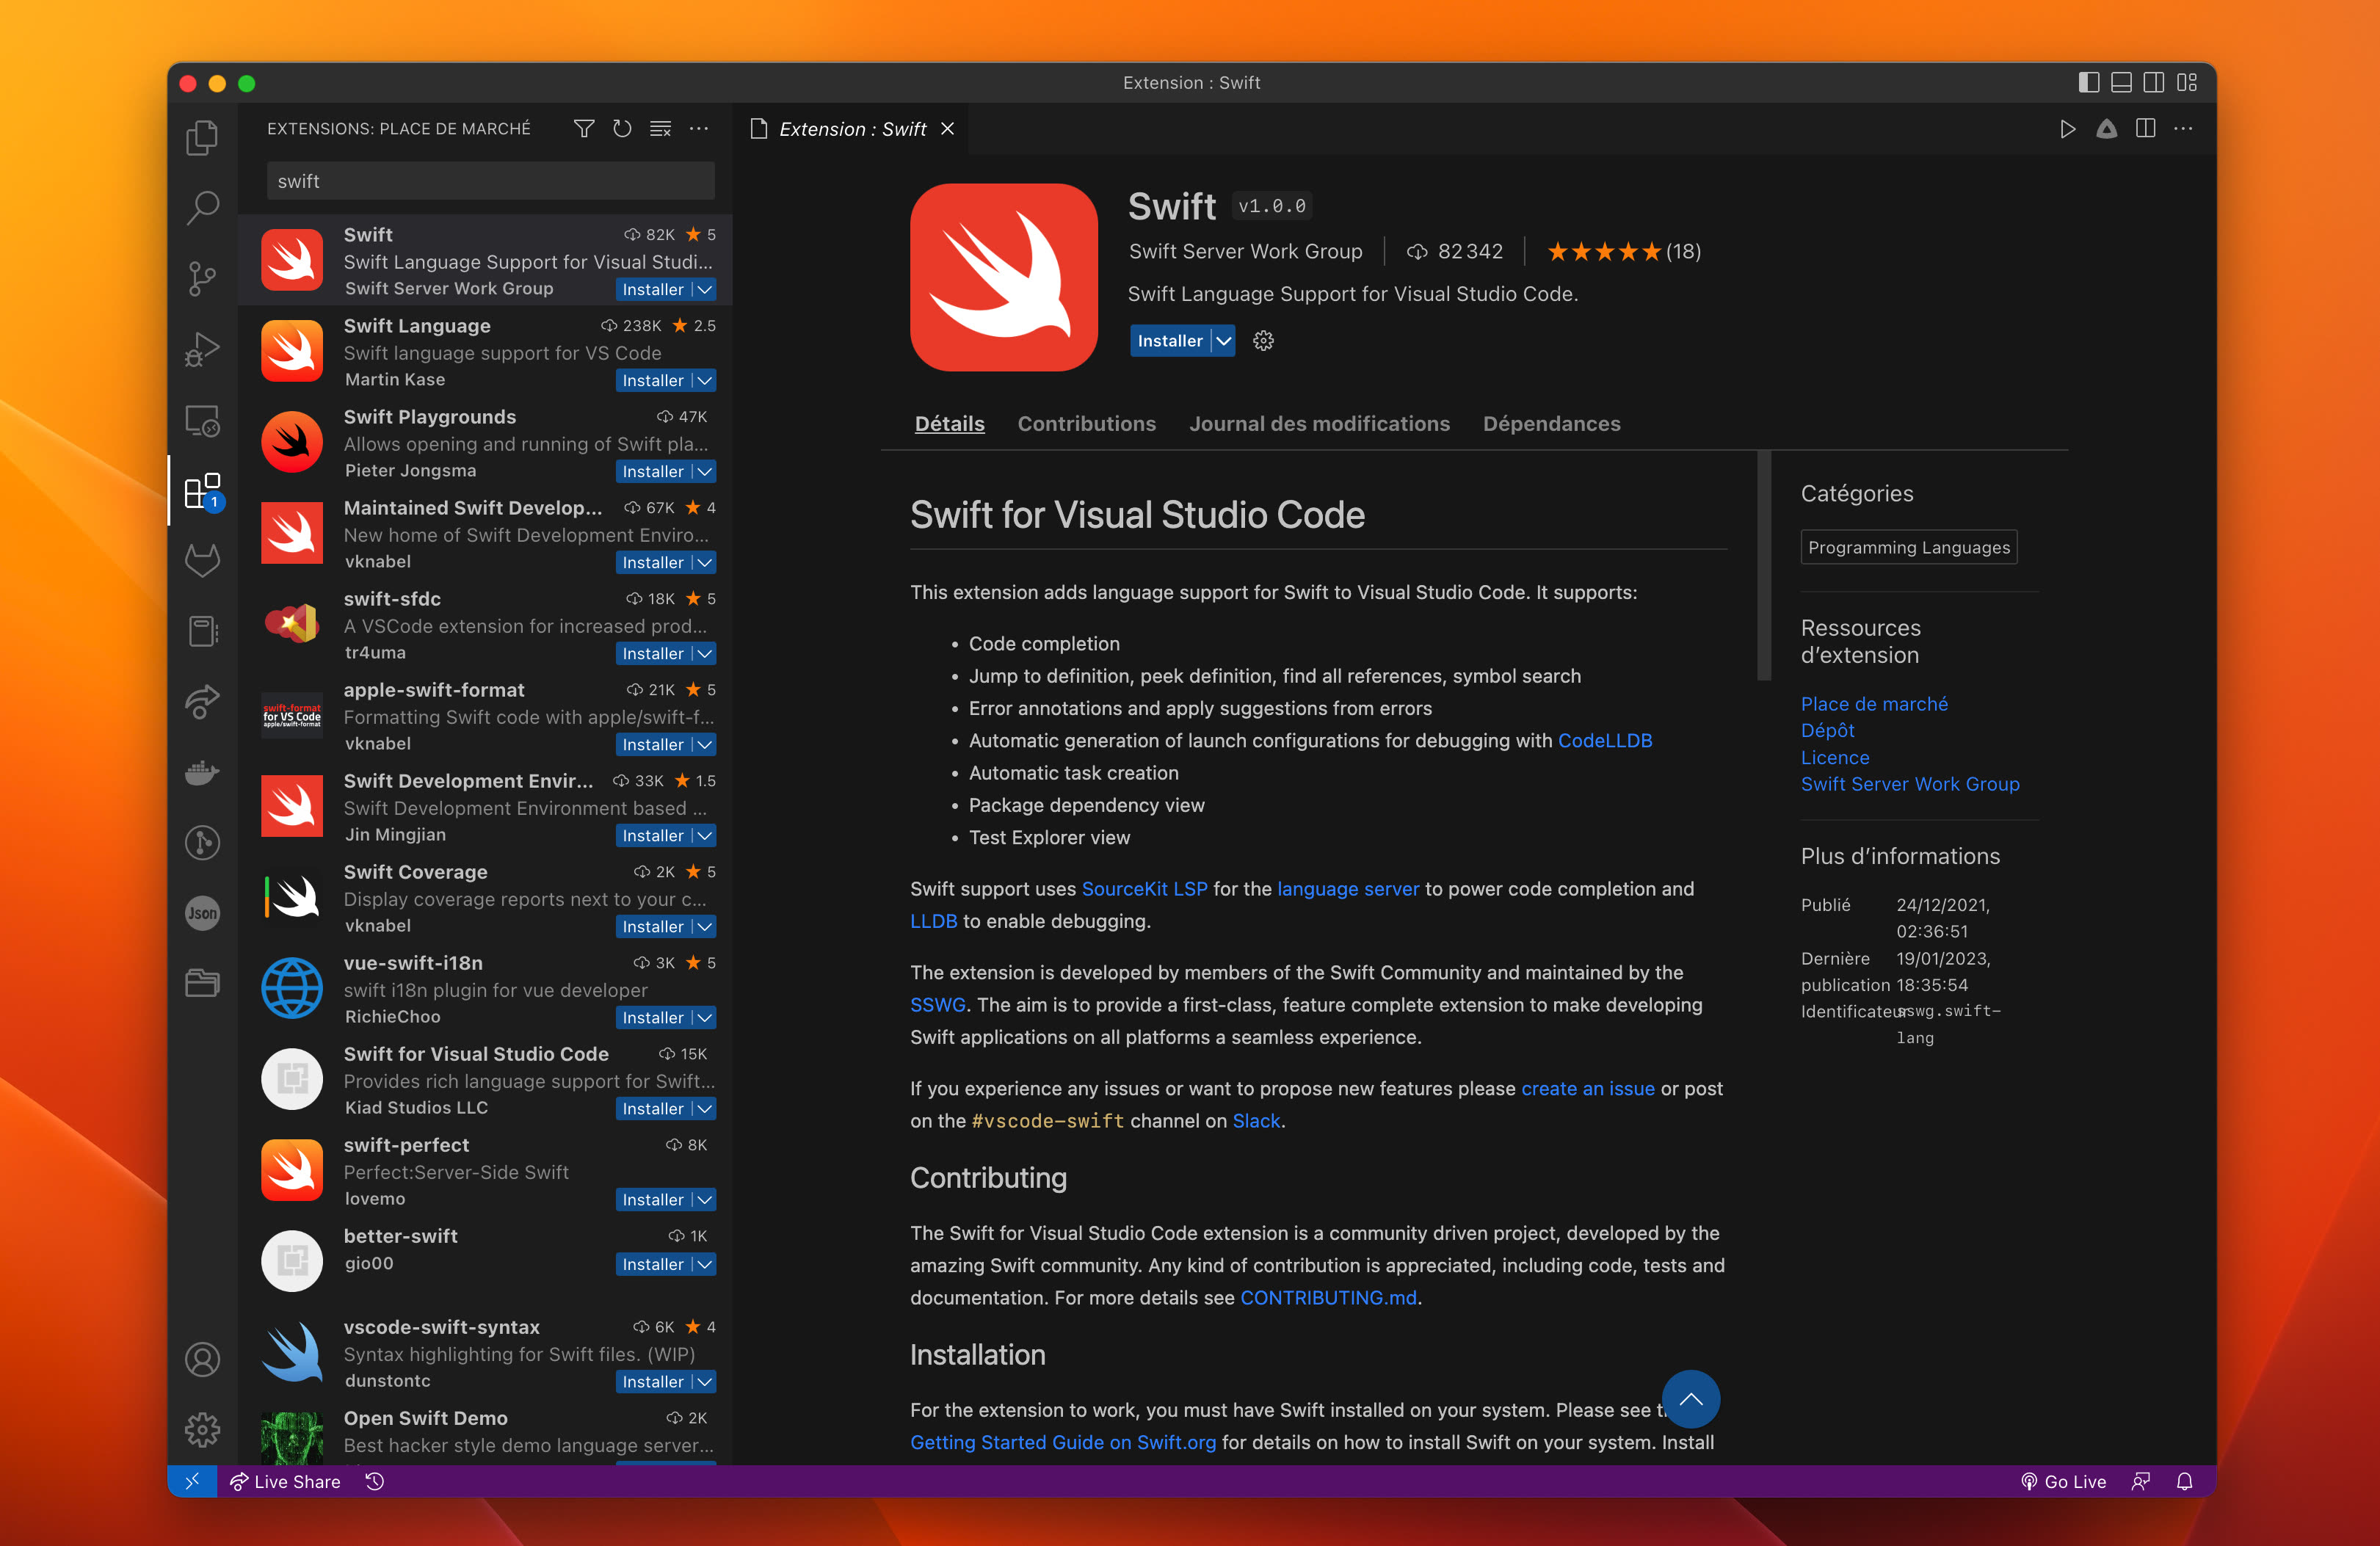
Task: Click inside the swift search field
Action: point(490,181)
